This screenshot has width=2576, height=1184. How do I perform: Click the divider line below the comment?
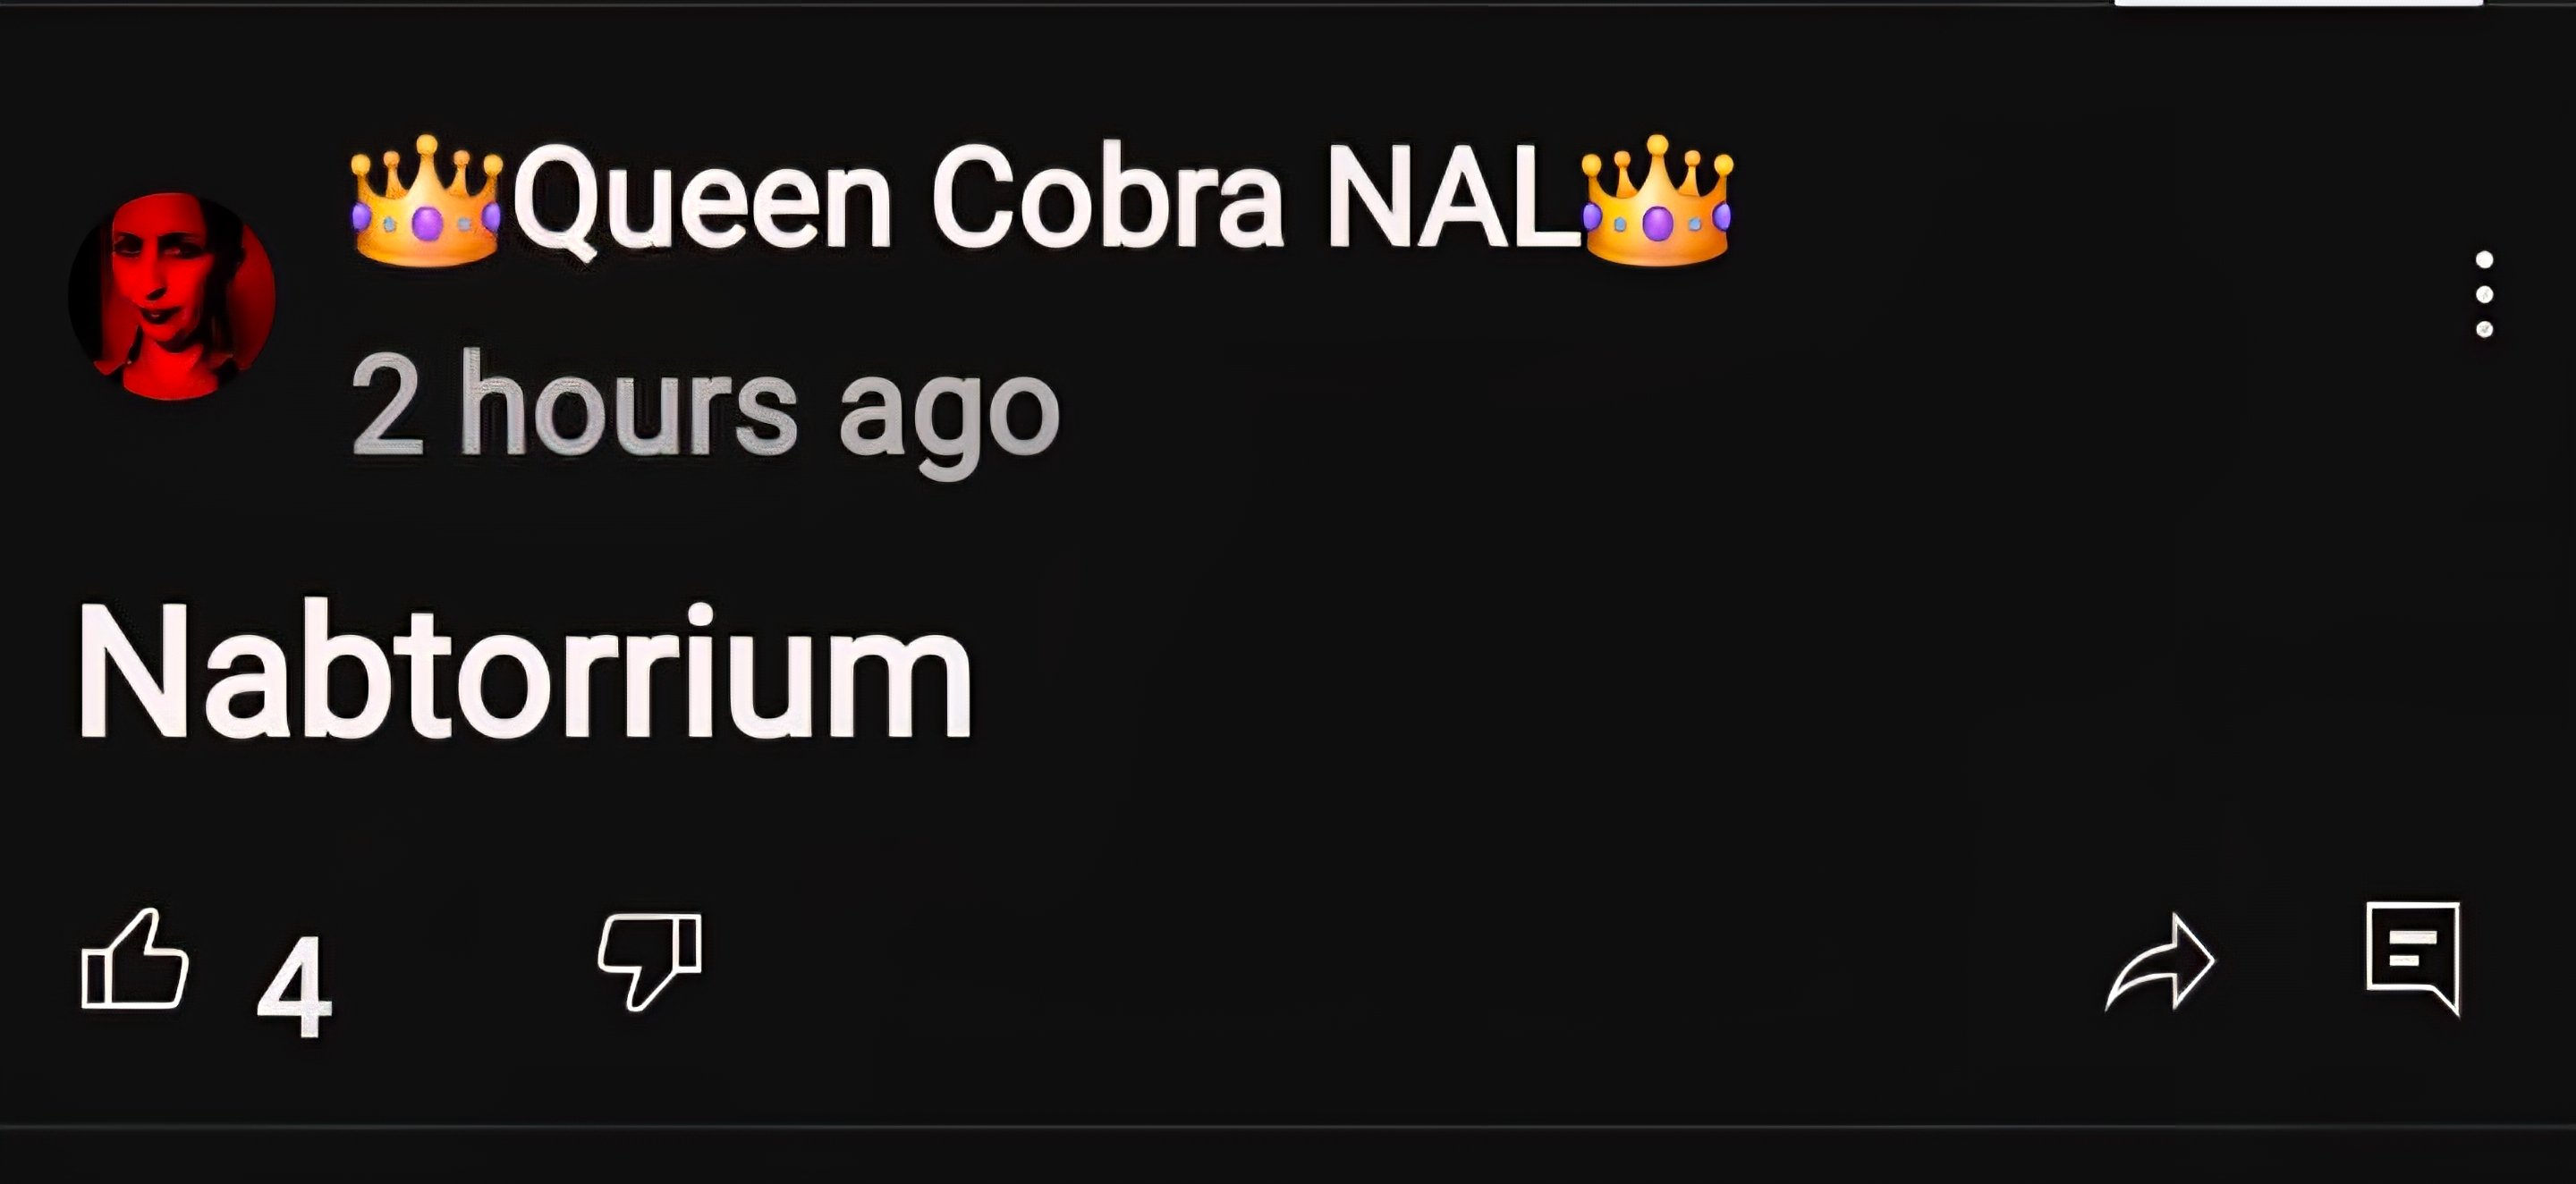[1288, 1127]
